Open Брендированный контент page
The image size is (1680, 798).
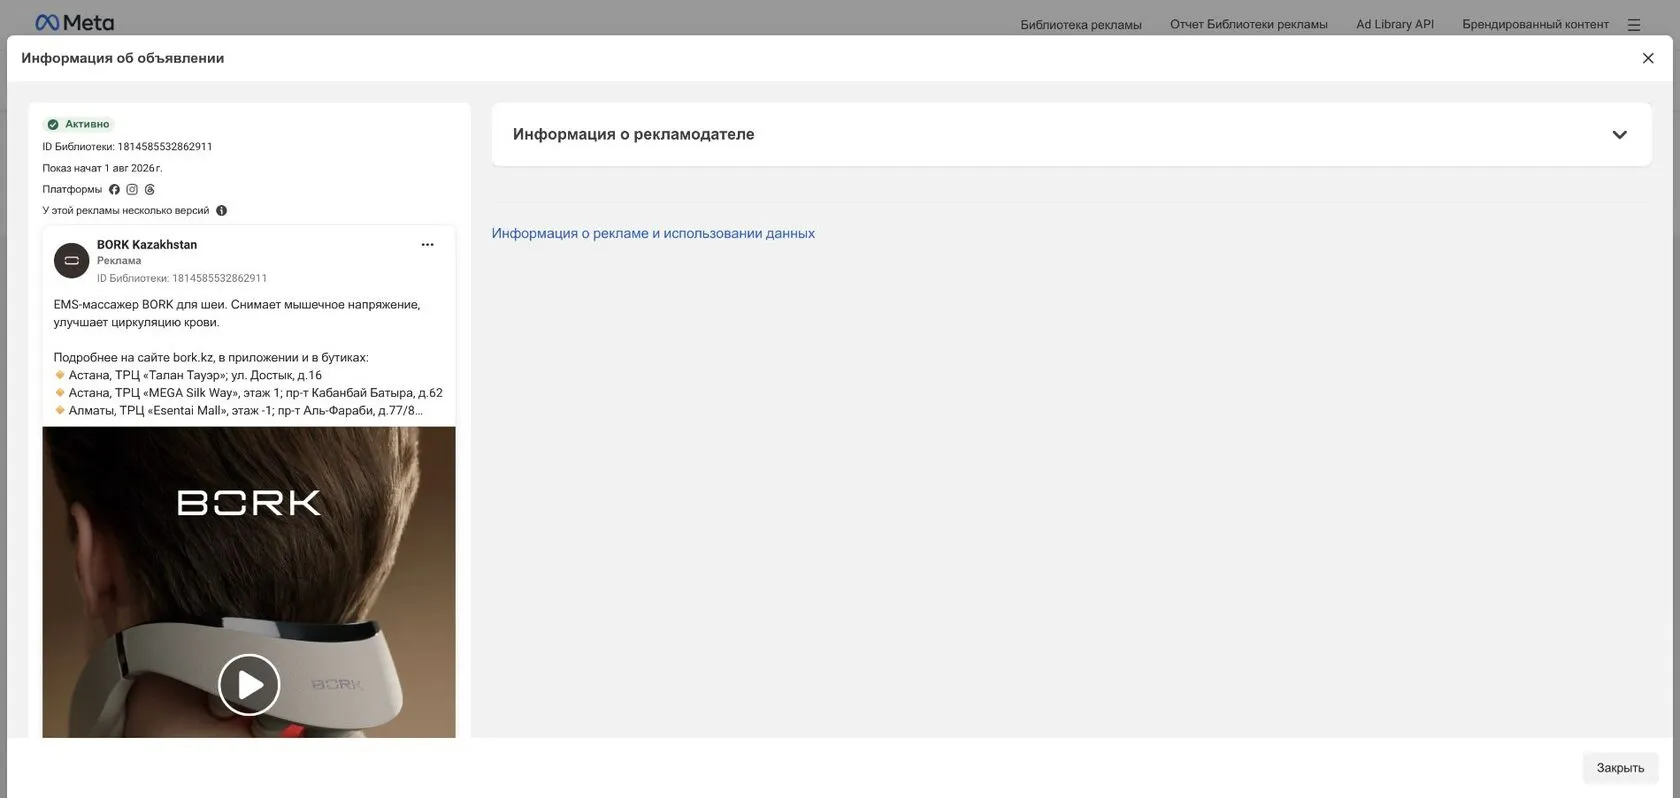(x=1535, y=25)
